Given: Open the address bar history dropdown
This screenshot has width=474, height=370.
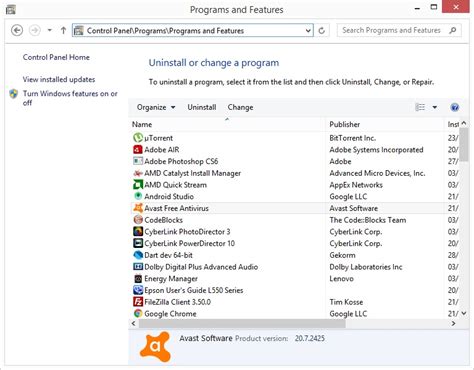Looking at the screenshot, I should click(x=308, y=31).
